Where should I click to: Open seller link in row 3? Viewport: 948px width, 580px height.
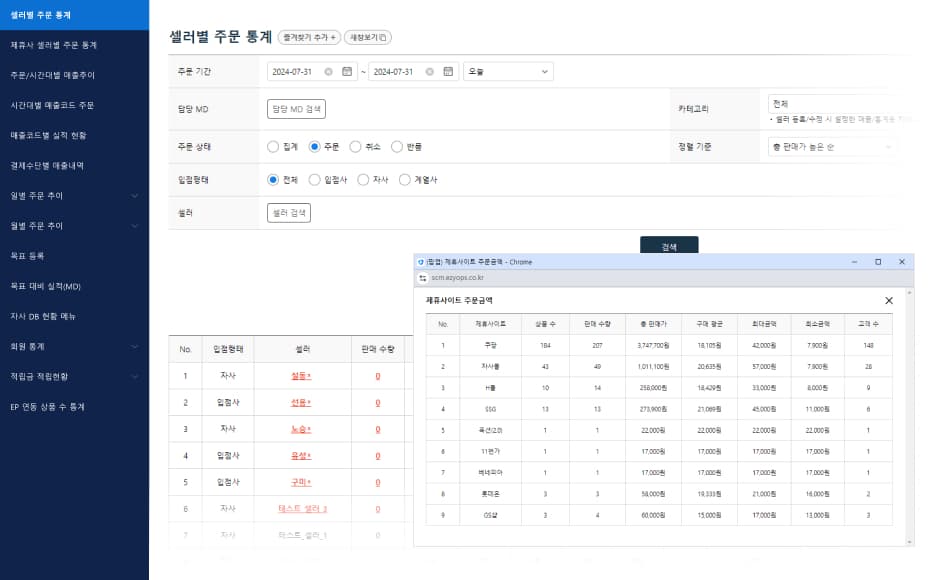[x=301, y=429]
